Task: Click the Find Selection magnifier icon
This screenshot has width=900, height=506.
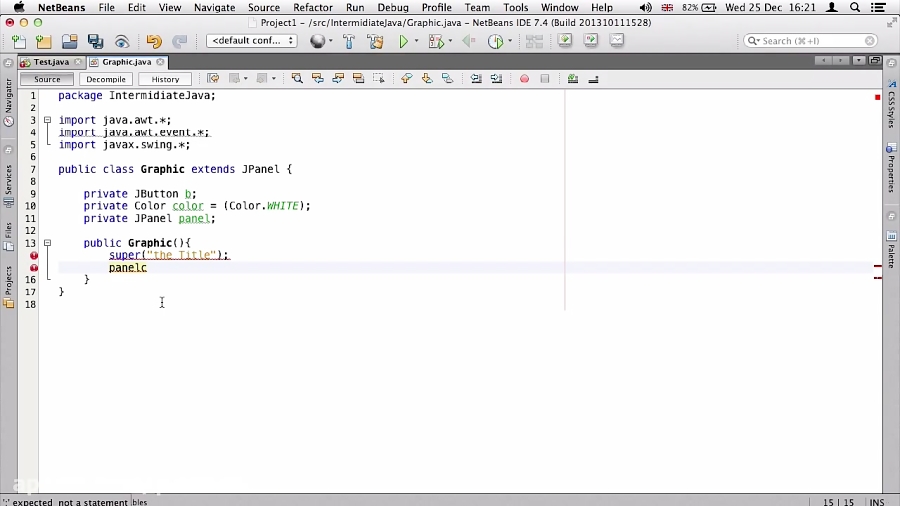Action: tap(297, 79)
